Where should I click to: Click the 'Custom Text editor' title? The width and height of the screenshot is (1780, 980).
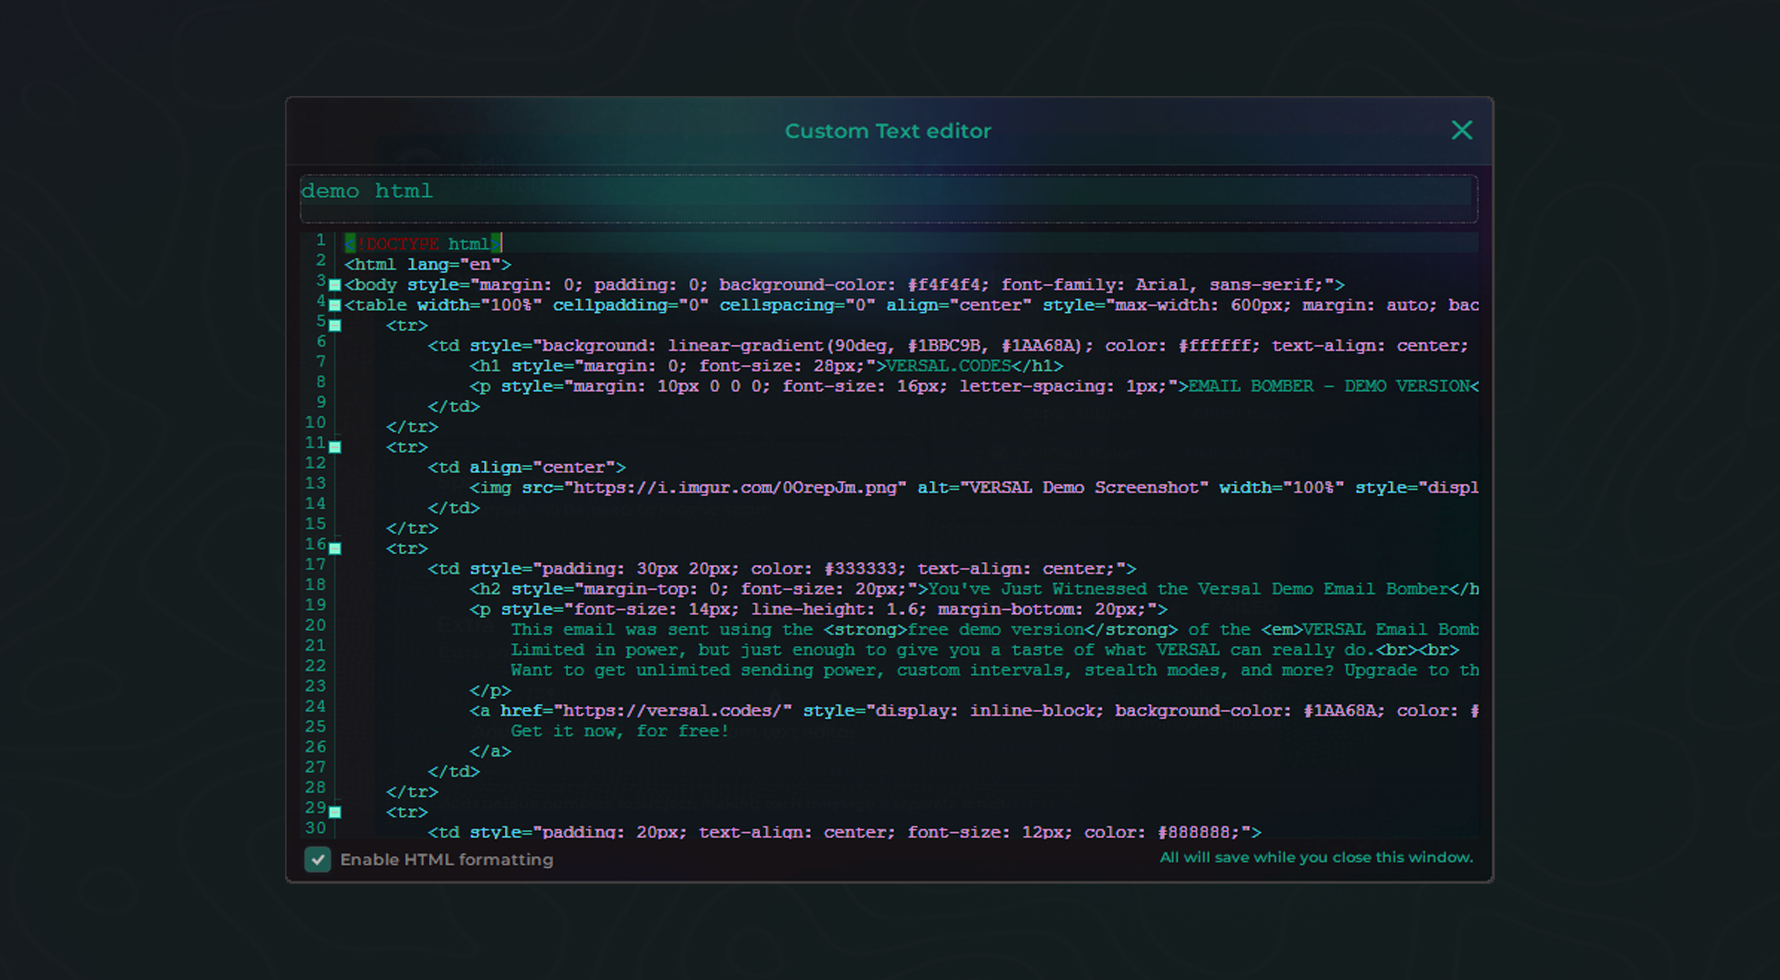pyautogui.click(x=888, y=131)
